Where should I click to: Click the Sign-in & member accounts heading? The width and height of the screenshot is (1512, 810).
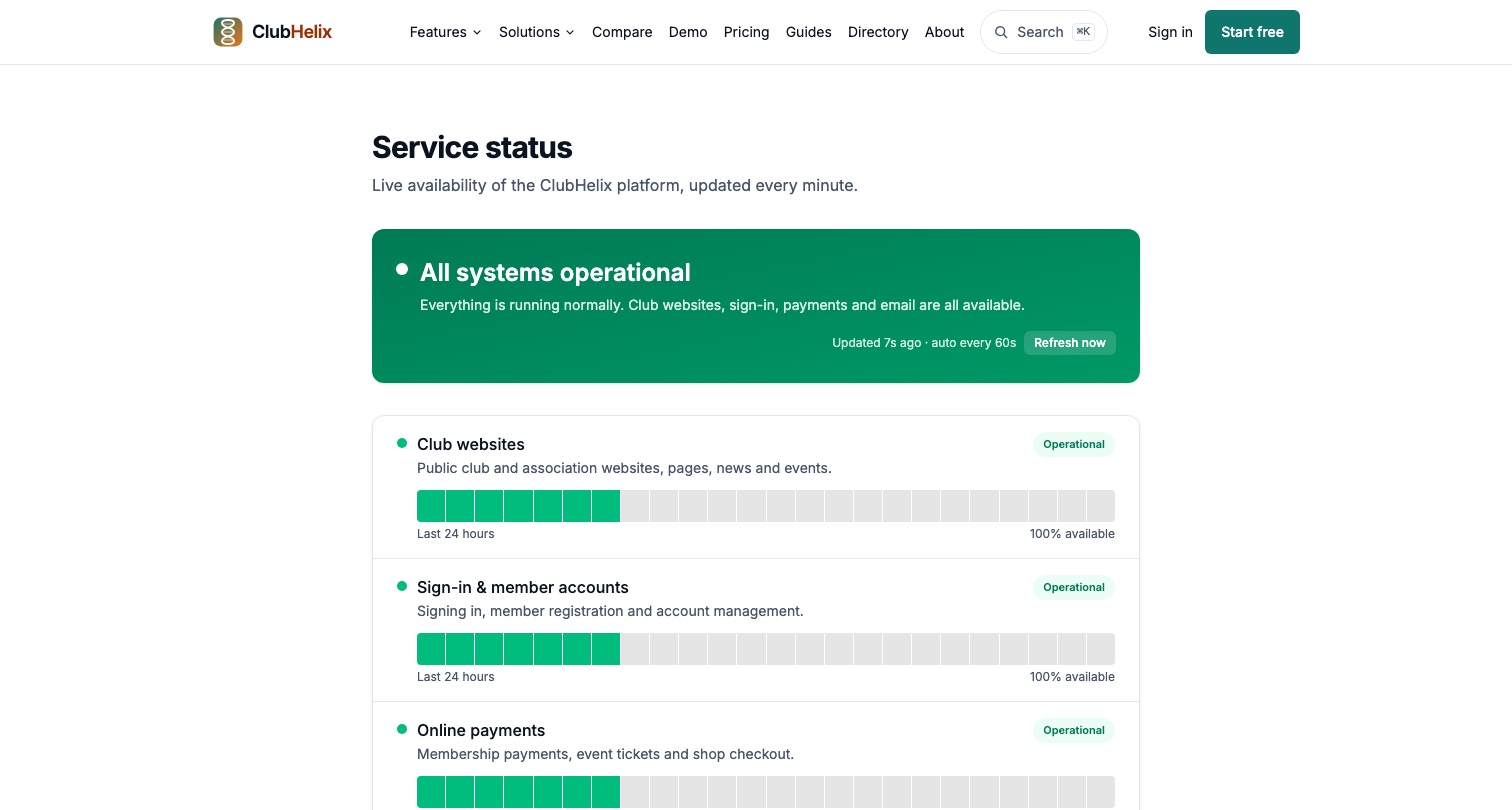click(x=523, y=587)
